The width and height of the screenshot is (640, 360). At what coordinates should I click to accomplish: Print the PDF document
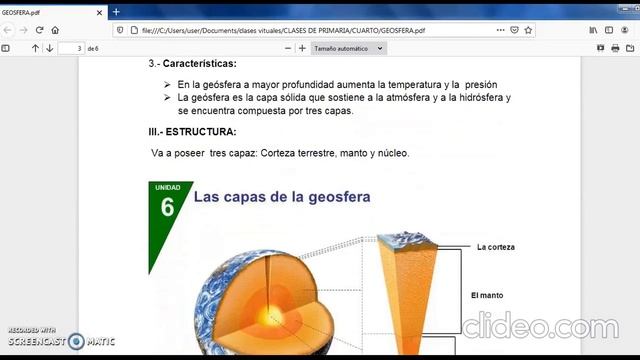click(x=615, y=49)
